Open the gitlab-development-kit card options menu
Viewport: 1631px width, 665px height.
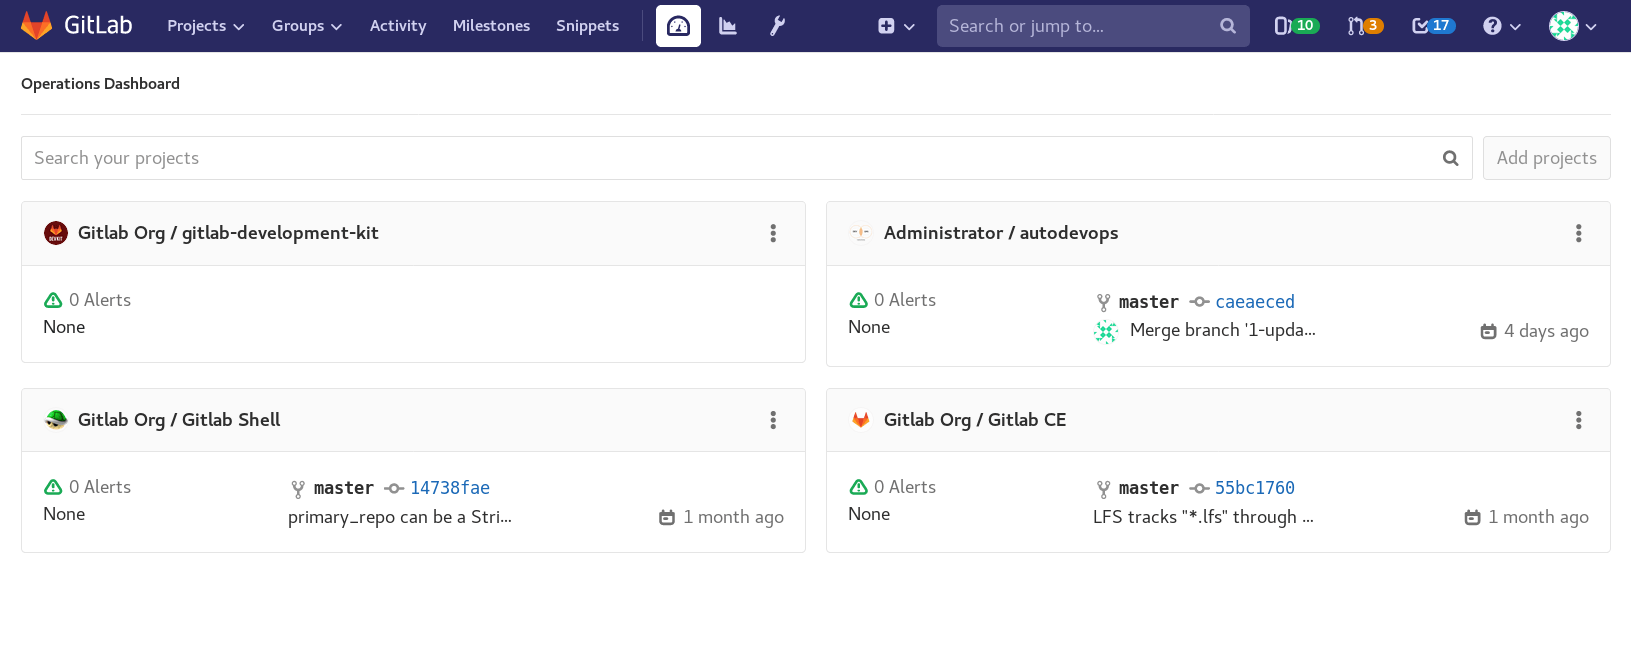[x=773, y=233]
